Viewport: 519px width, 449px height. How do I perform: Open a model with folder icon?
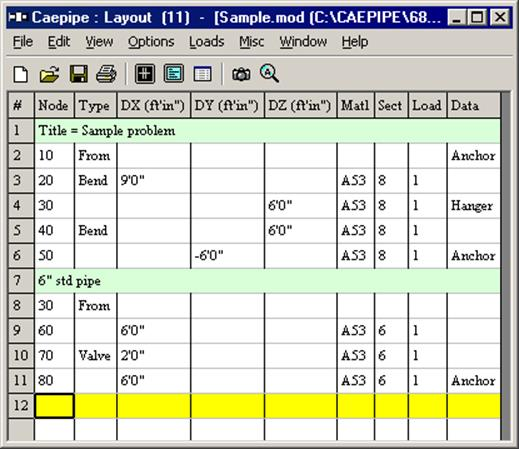click(49, 74)
